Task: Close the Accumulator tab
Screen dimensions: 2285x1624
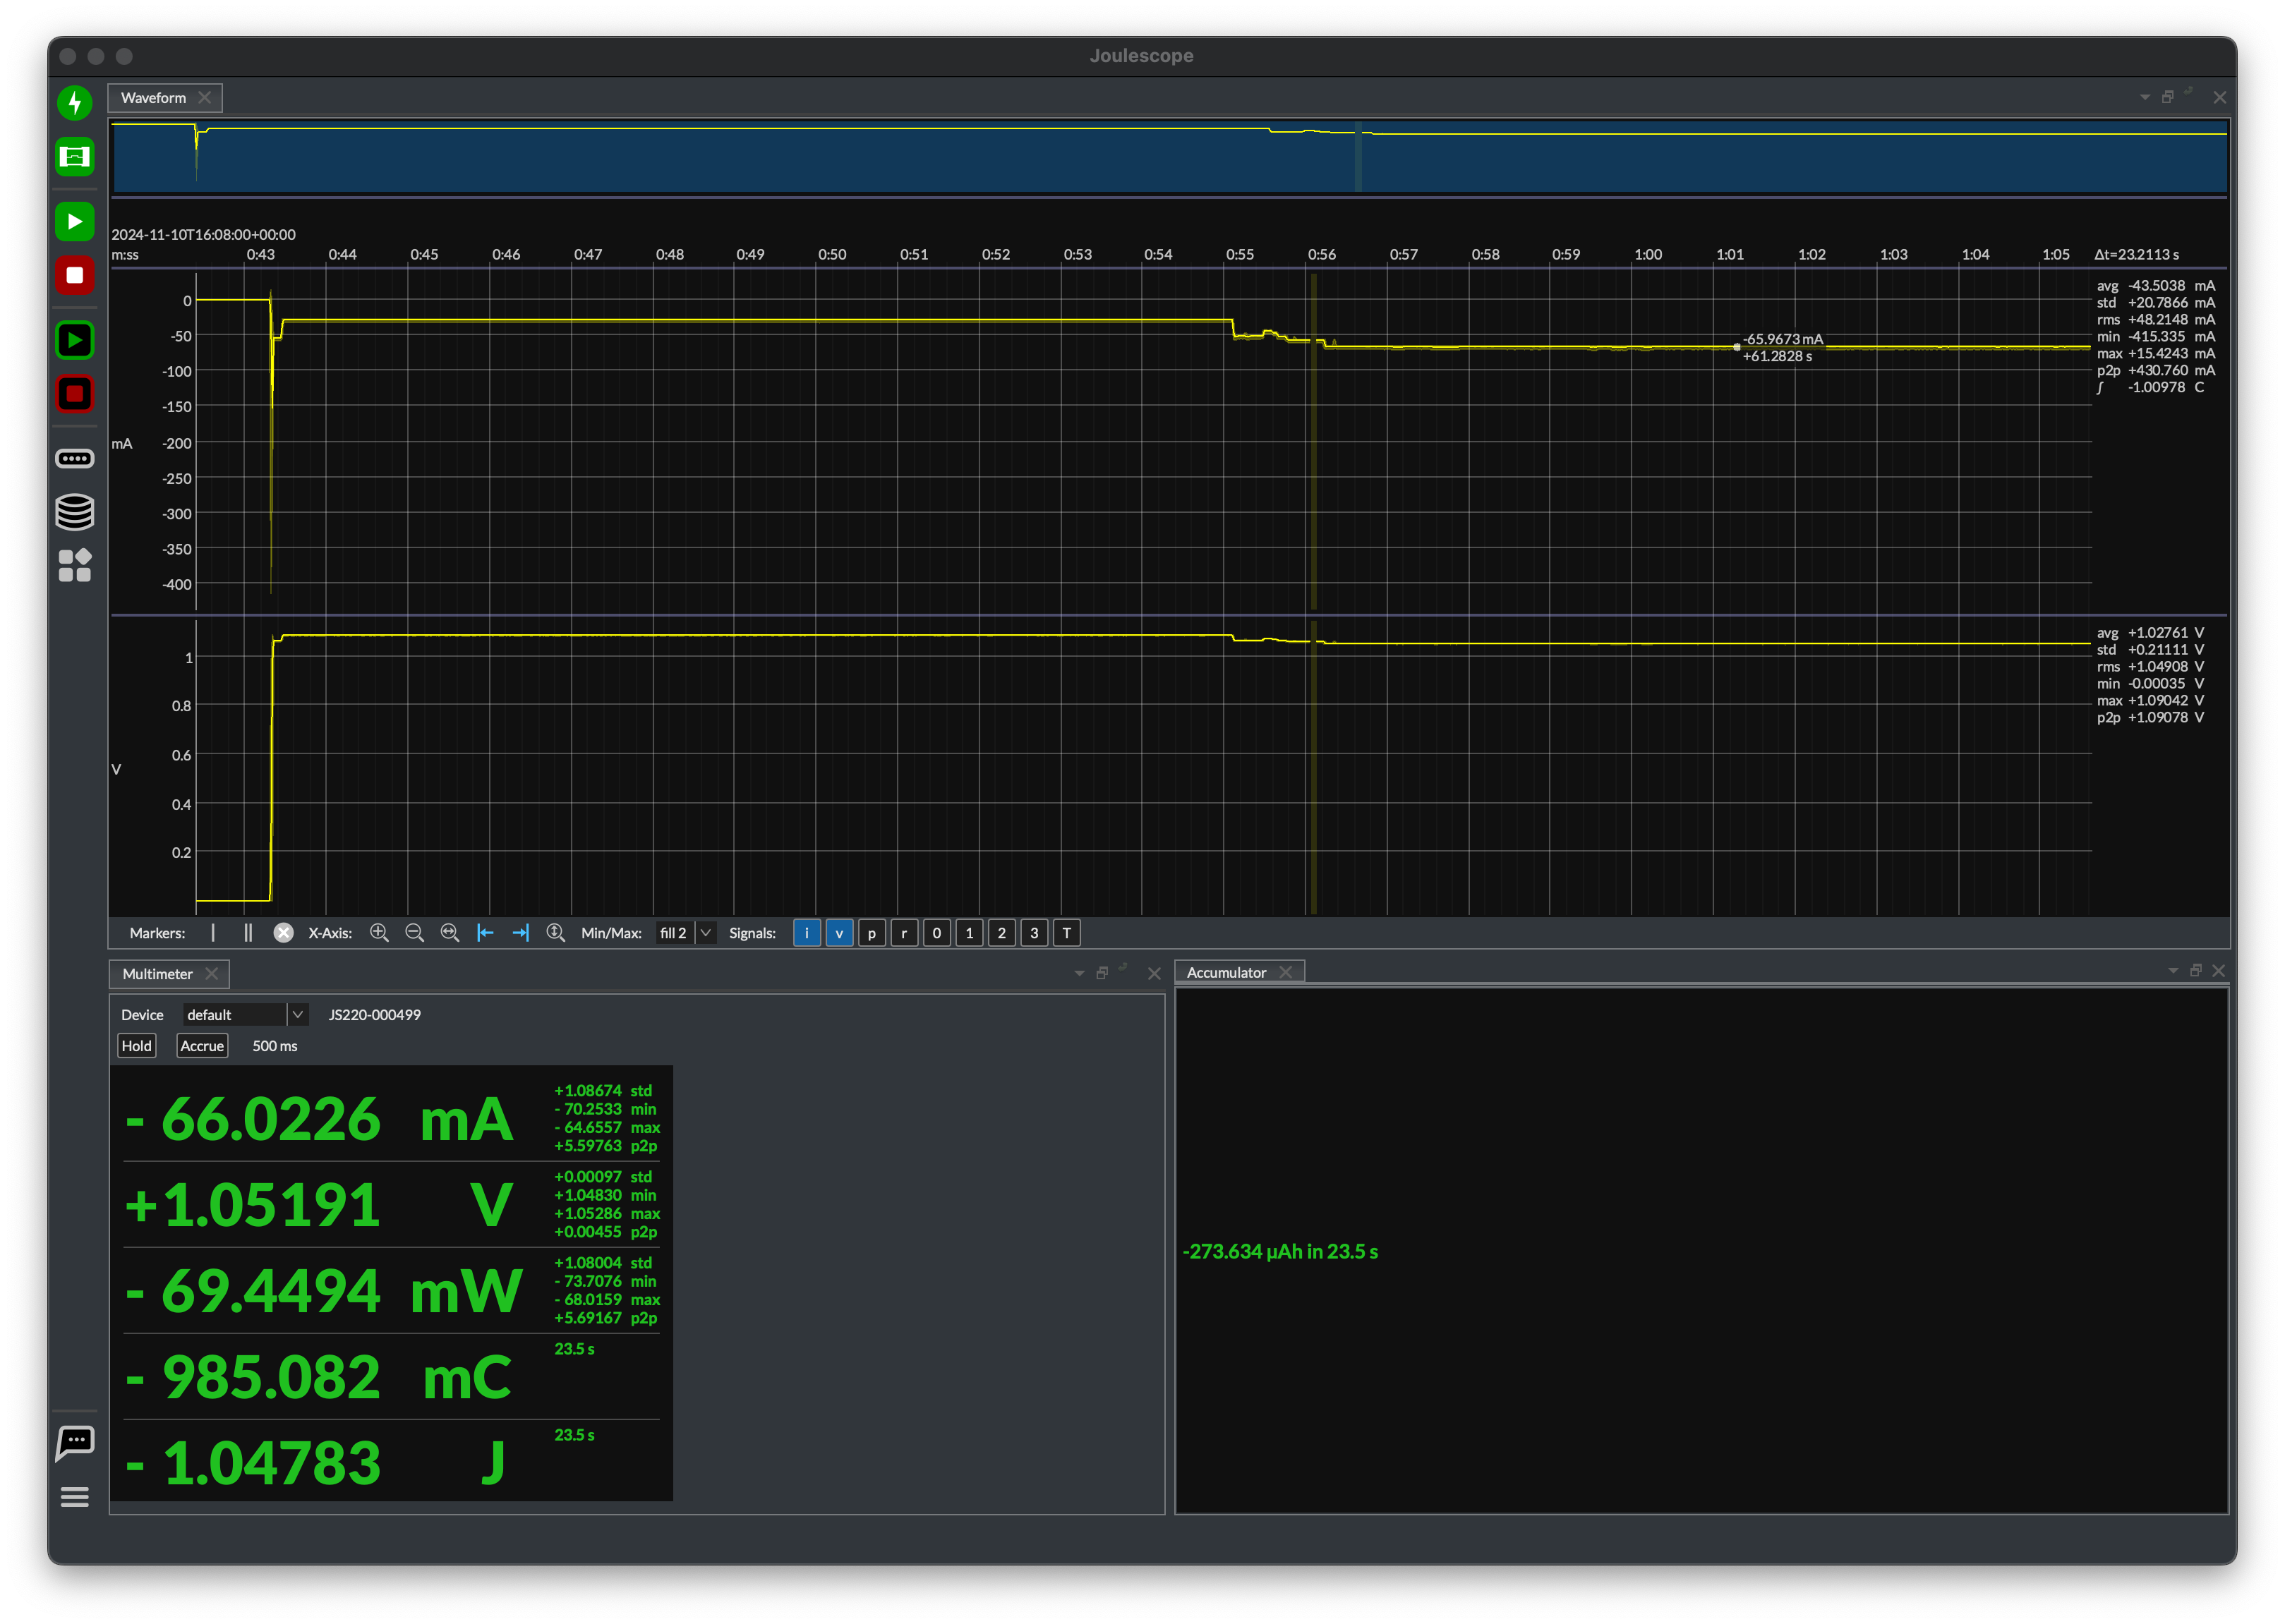Action: click(x=1286, y=973)
